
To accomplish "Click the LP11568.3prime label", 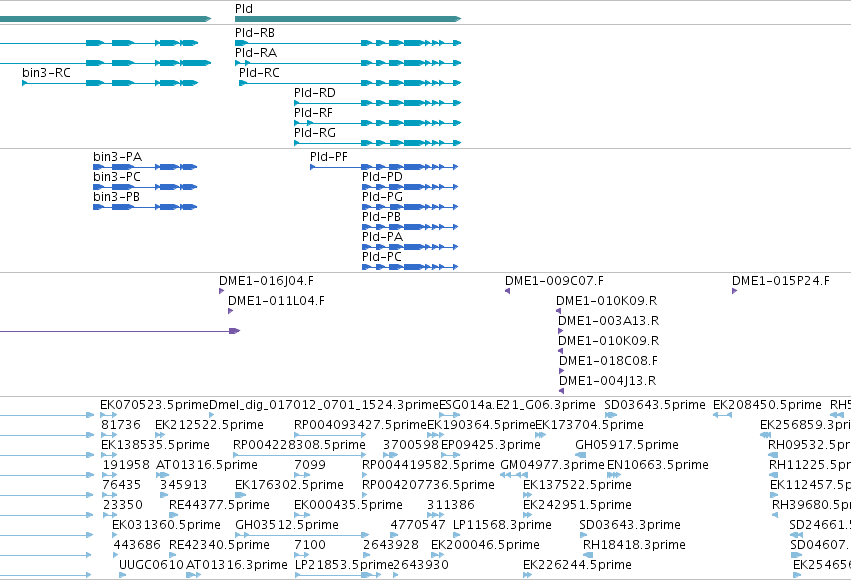I will tap(502, 526).
